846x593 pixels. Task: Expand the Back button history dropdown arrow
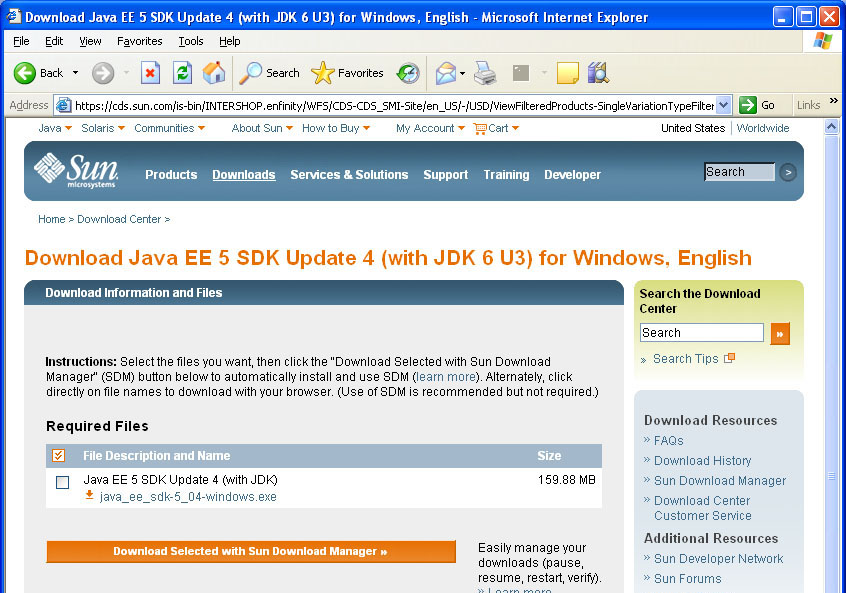pos(75,73)
